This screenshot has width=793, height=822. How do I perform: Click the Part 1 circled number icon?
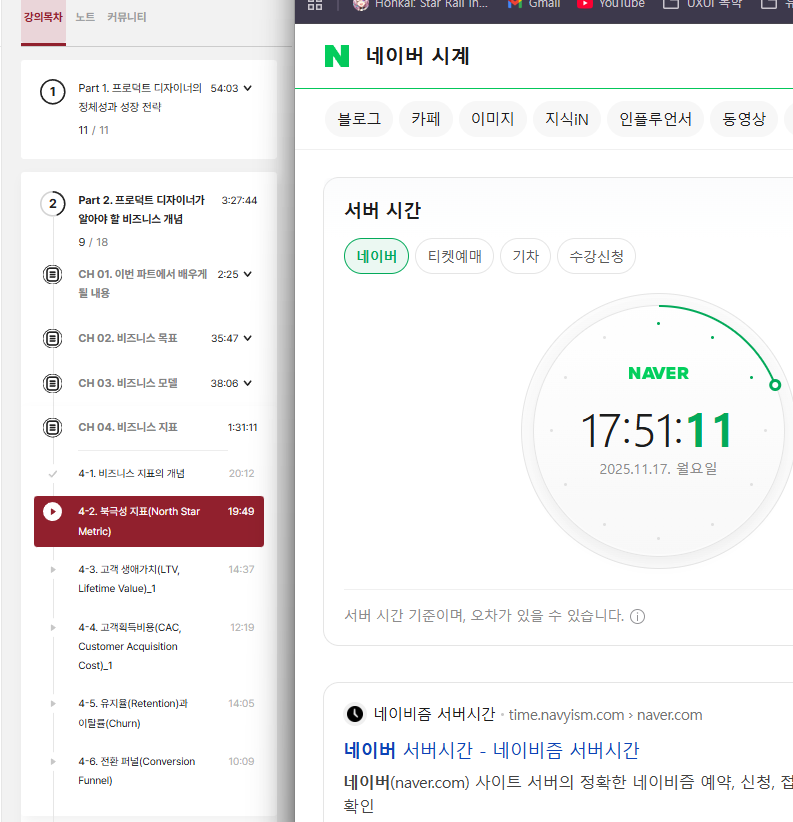(52, 92)
